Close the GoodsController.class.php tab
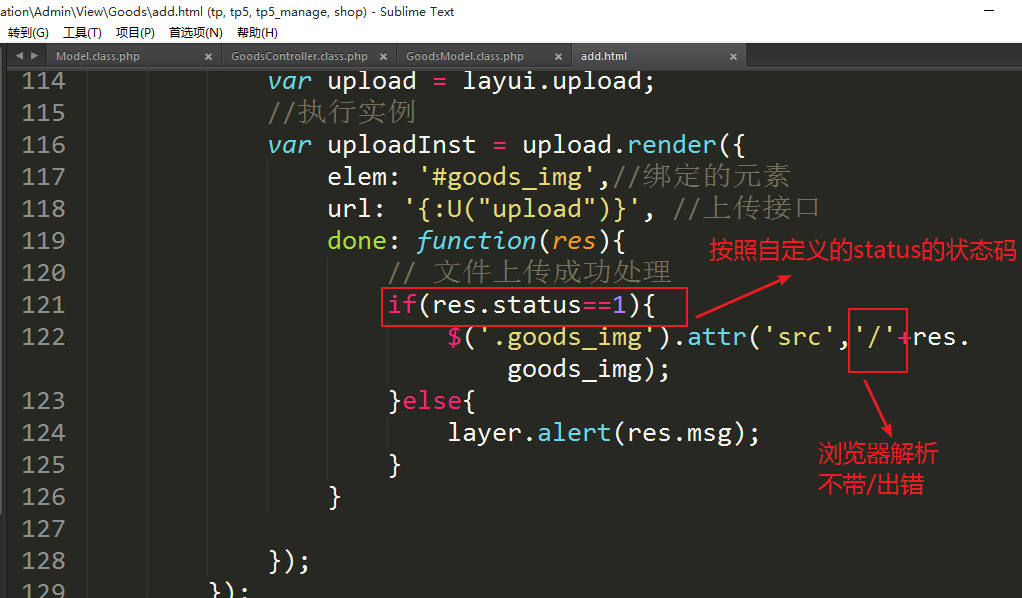Image resolution: width=1022 pixels, height=598 pixels. 383,57
